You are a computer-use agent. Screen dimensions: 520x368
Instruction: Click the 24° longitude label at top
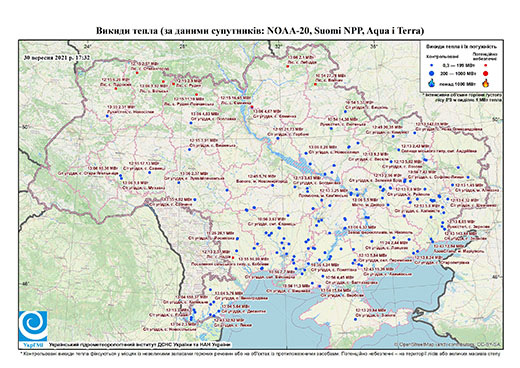[x=87, y=46]
